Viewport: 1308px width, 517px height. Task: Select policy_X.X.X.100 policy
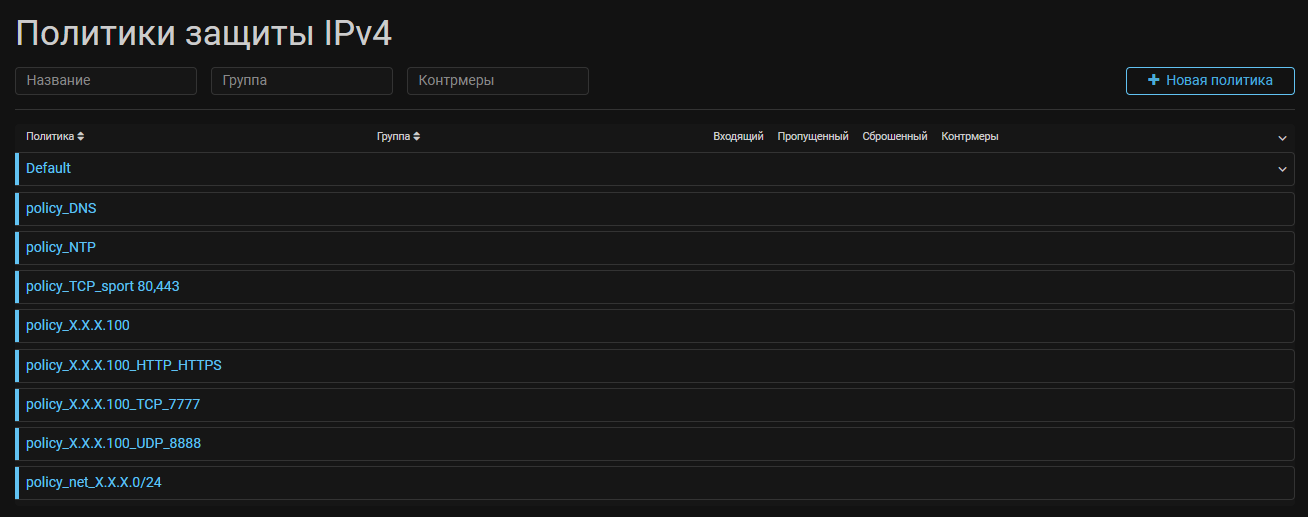tap(78, 325)
